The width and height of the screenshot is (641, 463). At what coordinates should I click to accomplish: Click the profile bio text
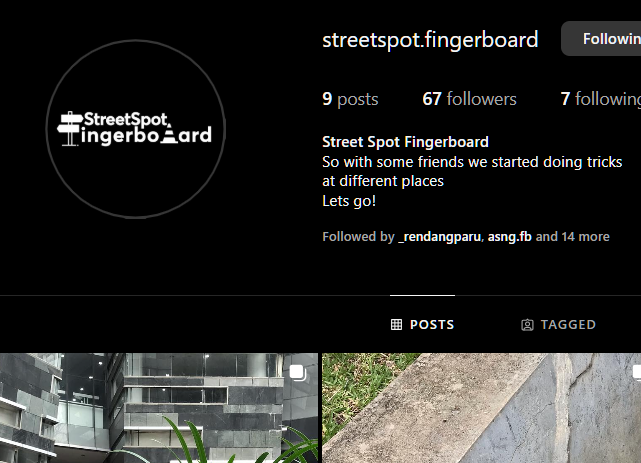click(x=472, y=181)
